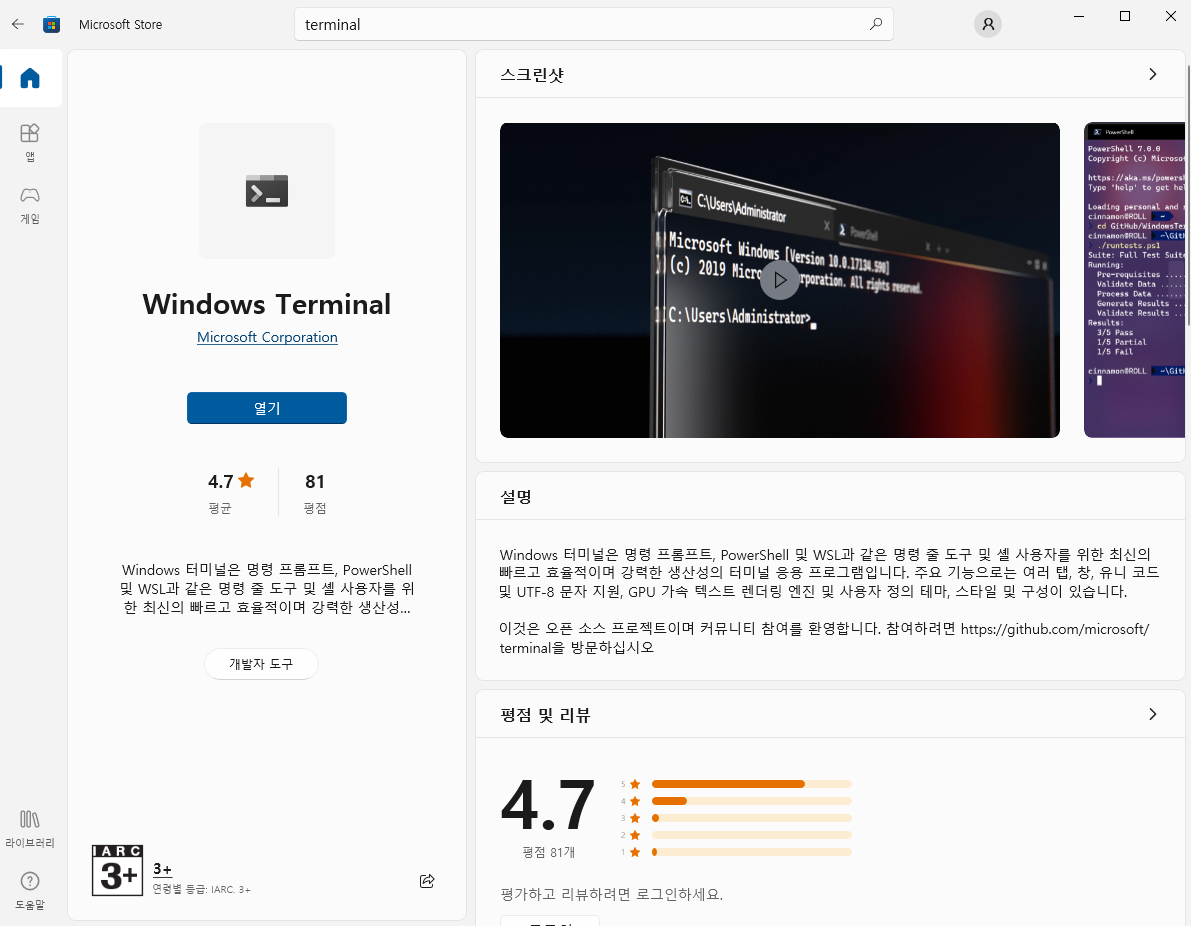Play the Windows Terminal promo video
1191x926 pixels.
tap(780, 280)
